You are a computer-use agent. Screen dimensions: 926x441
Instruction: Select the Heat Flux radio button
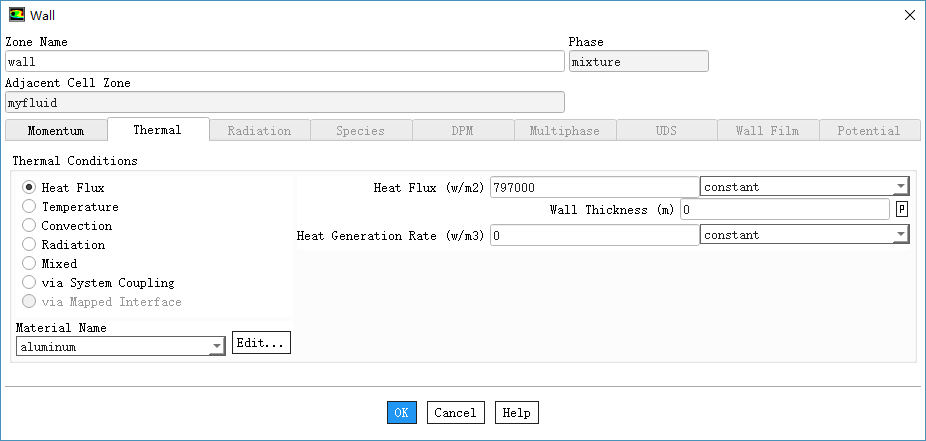(x=29, y=187)
